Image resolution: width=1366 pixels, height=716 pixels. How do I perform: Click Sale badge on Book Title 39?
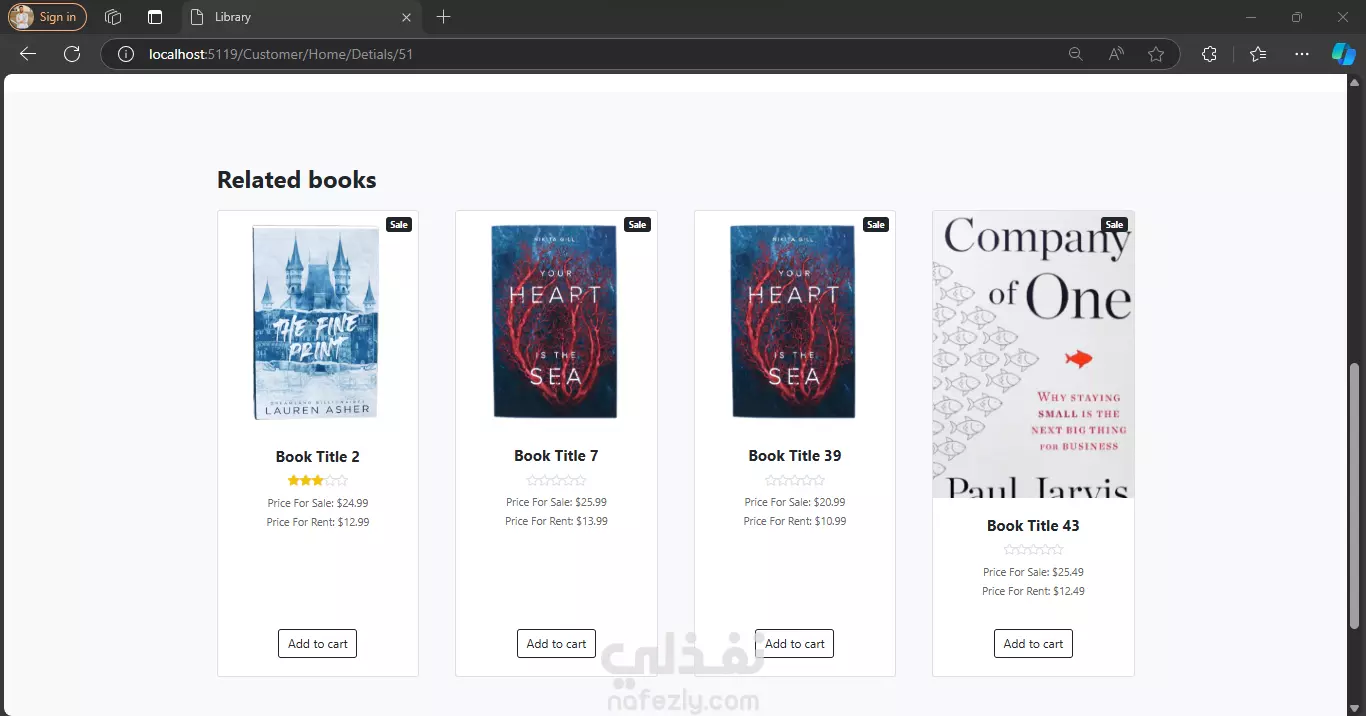[x=876, y=225]
